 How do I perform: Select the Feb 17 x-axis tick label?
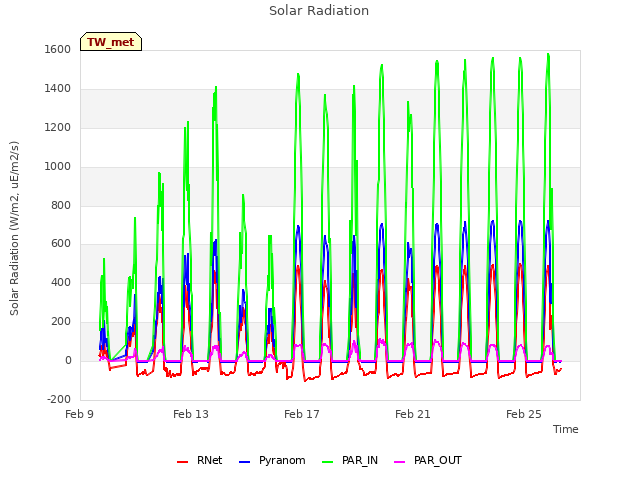[x=302, y=414]
